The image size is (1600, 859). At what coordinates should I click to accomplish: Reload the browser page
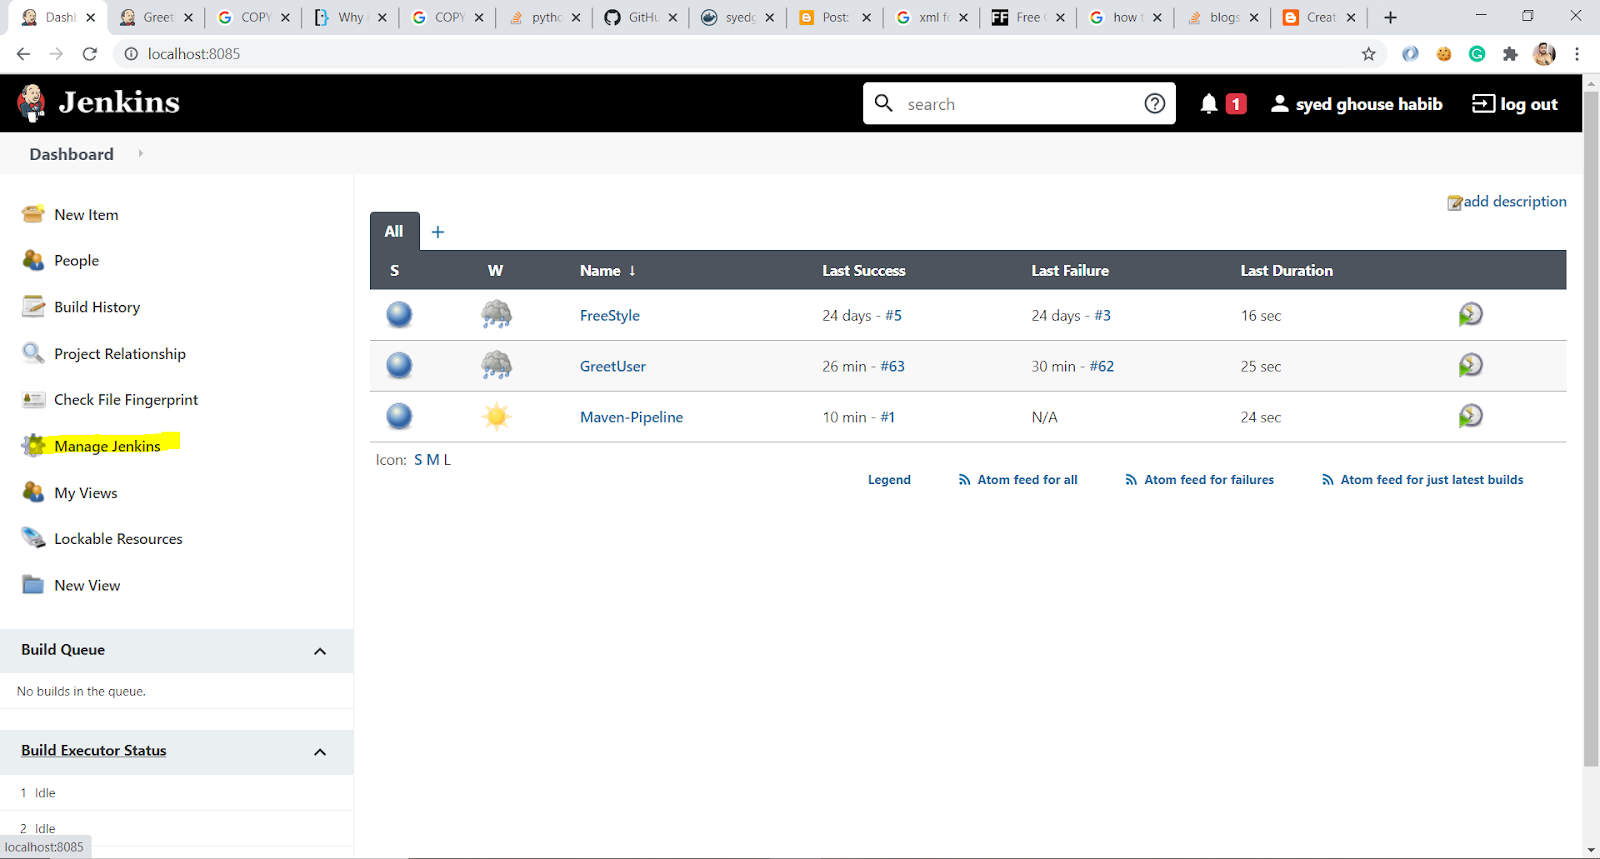point(90,54)
